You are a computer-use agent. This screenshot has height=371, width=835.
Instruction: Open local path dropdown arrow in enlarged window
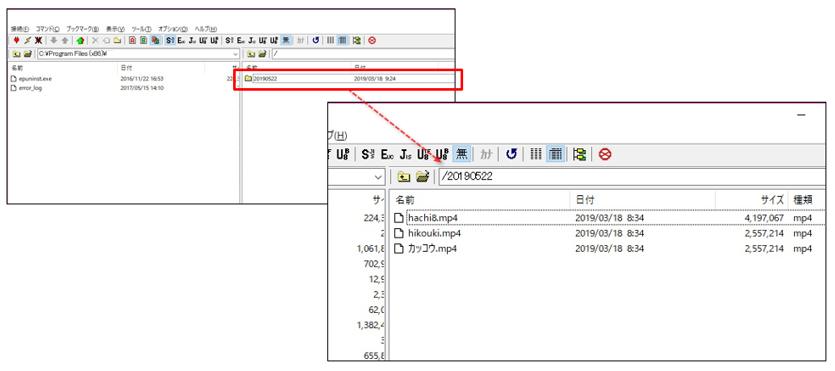[378, 177]
